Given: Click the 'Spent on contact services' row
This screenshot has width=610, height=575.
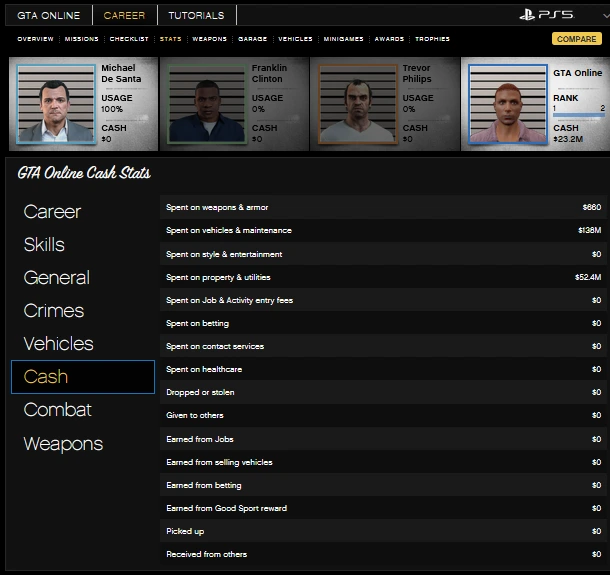Looking at the screenshot, I should 383,346.
